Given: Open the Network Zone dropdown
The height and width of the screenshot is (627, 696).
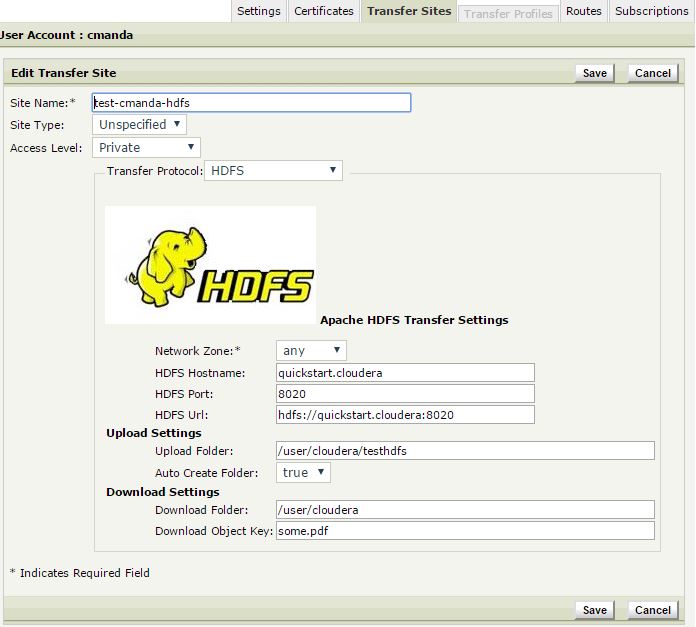Looking at the screenshot, I should (311, 351).
